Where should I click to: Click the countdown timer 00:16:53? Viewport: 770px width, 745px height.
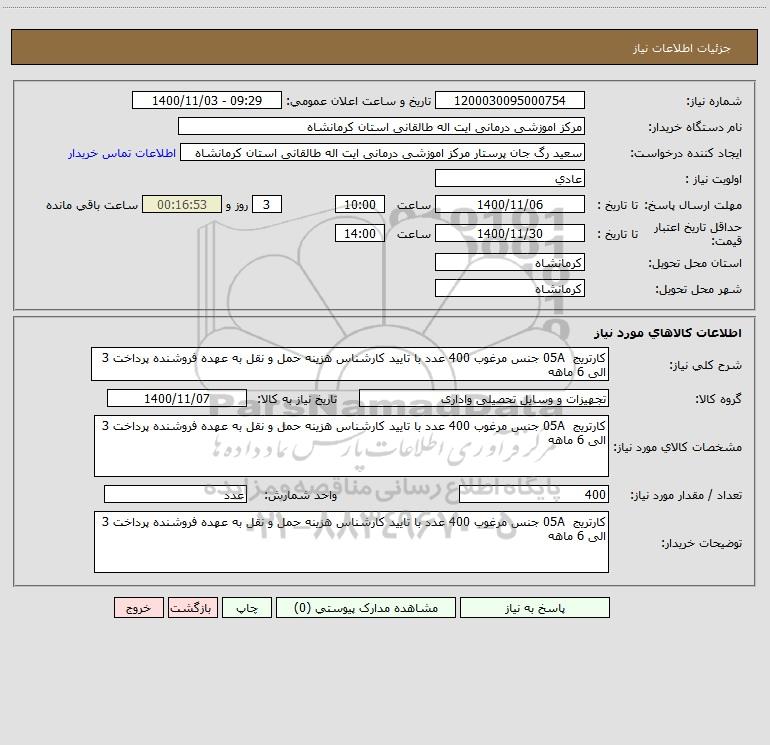coord(182,204)
